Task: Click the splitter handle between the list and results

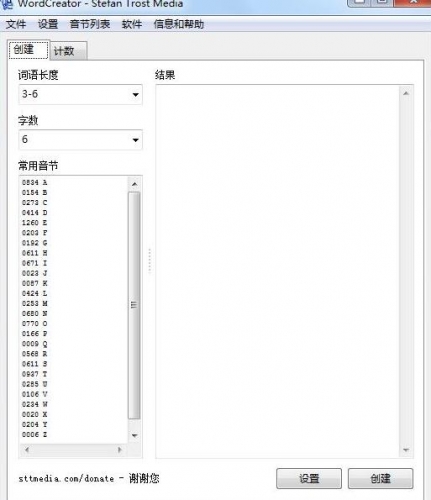Action: click(150, 261)
